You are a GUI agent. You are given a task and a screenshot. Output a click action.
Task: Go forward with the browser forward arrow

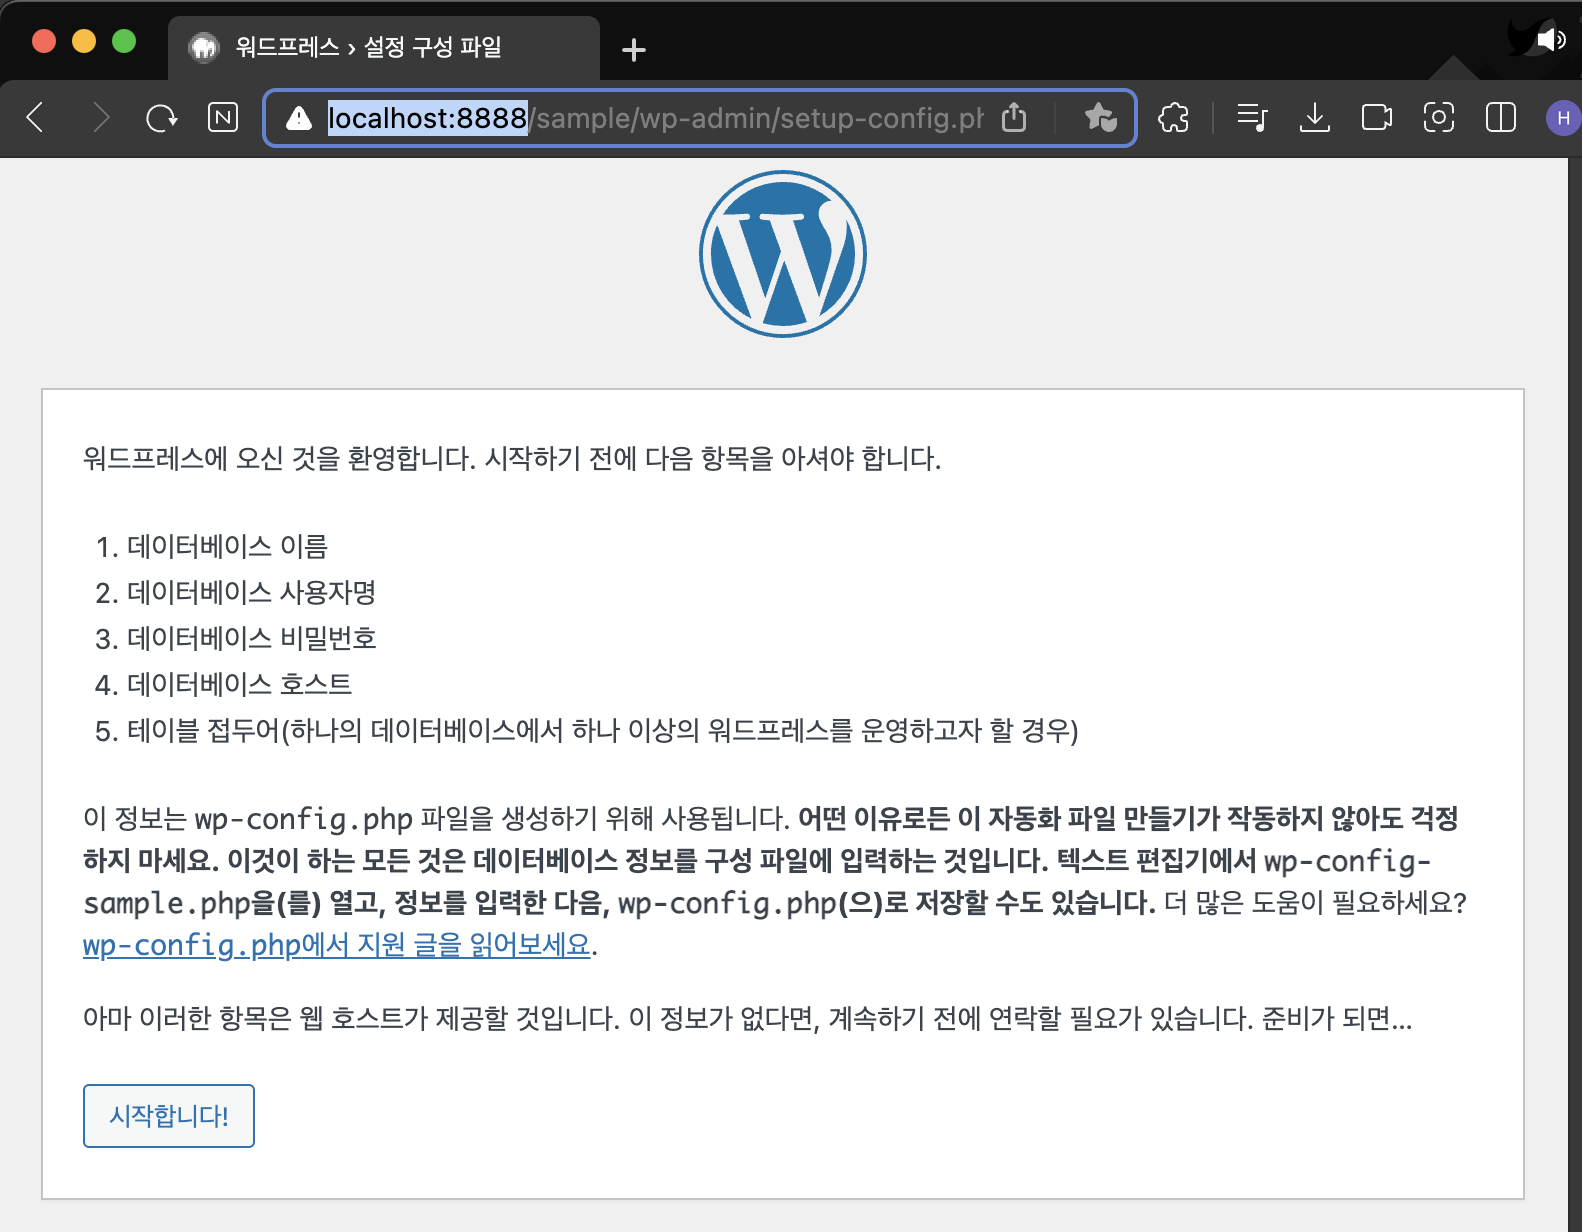click(100, 118)
